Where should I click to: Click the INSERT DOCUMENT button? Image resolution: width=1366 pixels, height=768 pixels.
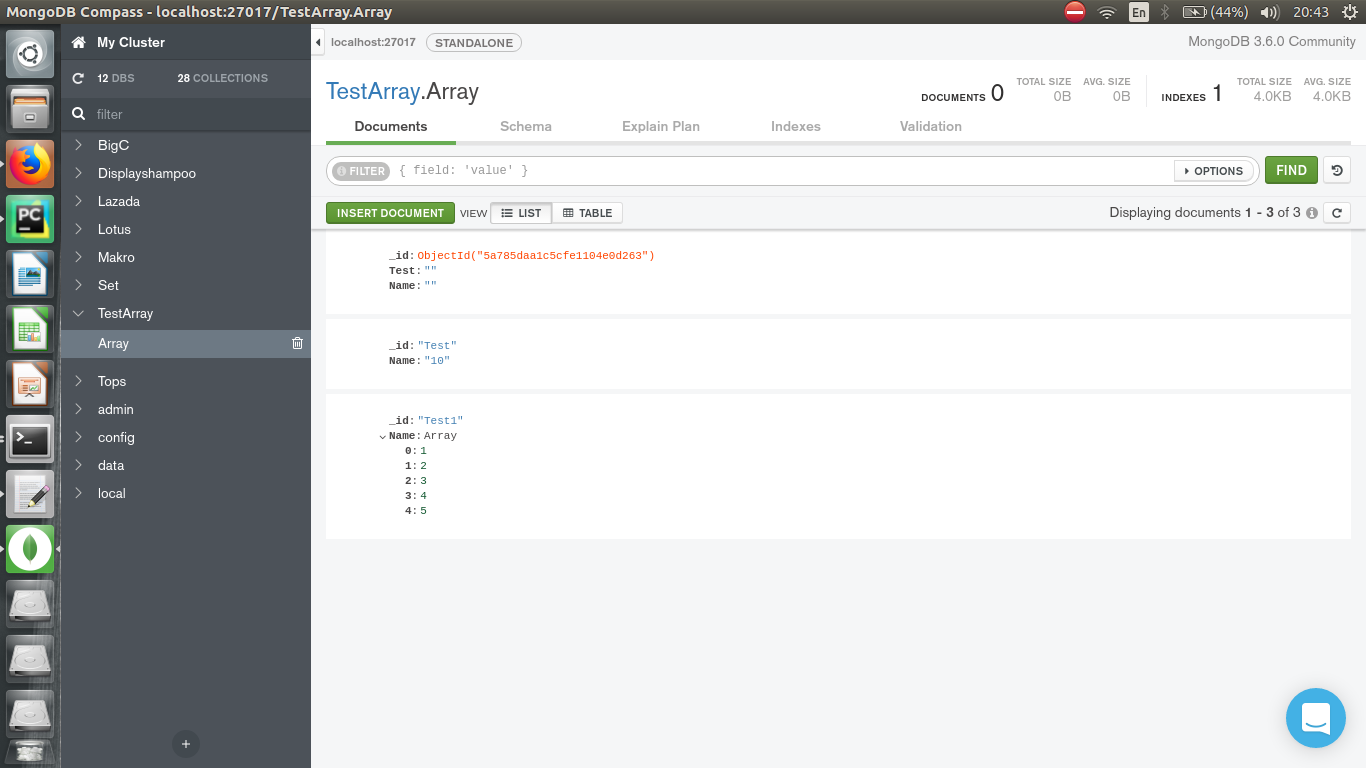390,212
